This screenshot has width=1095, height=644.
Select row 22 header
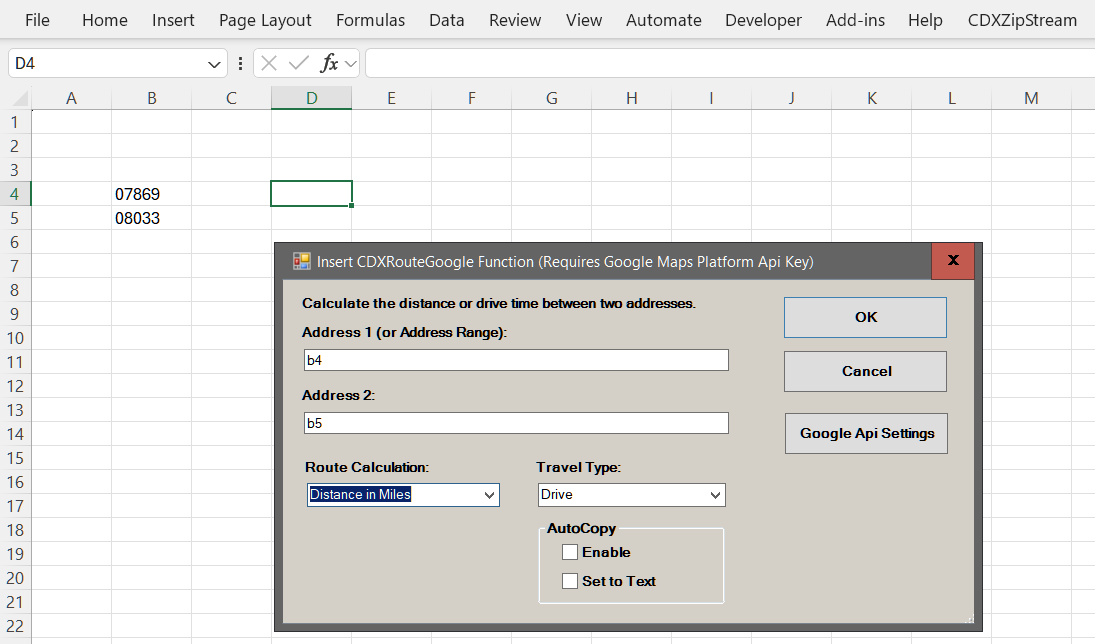pyautogui.click(x=15, y=626)
